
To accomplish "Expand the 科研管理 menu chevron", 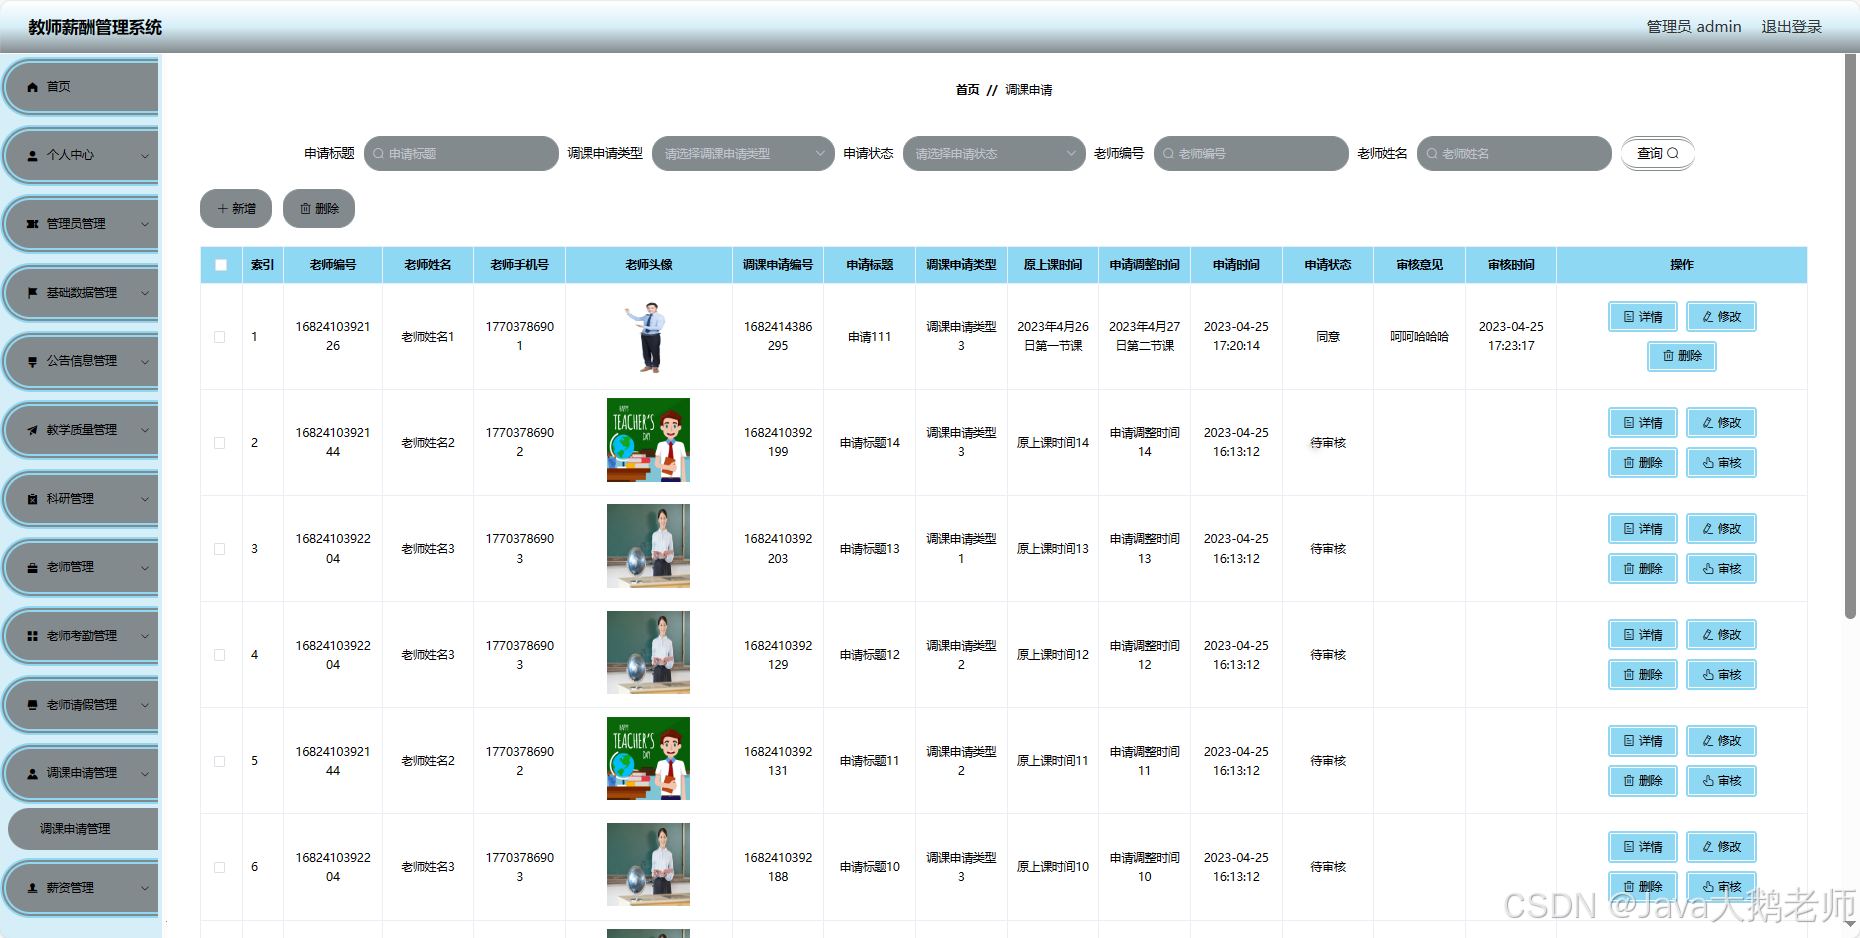I will 145,499.
